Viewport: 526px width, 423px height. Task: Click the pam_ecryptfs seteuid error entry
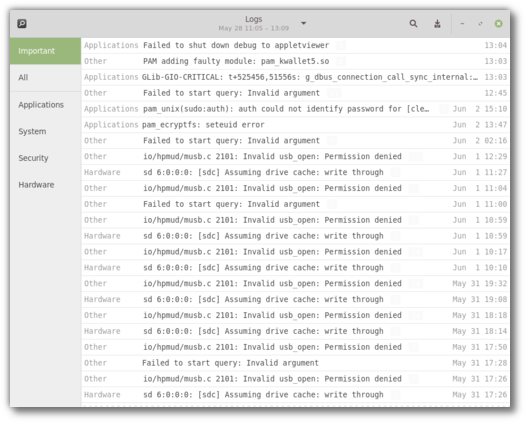(x=296, y=125)
